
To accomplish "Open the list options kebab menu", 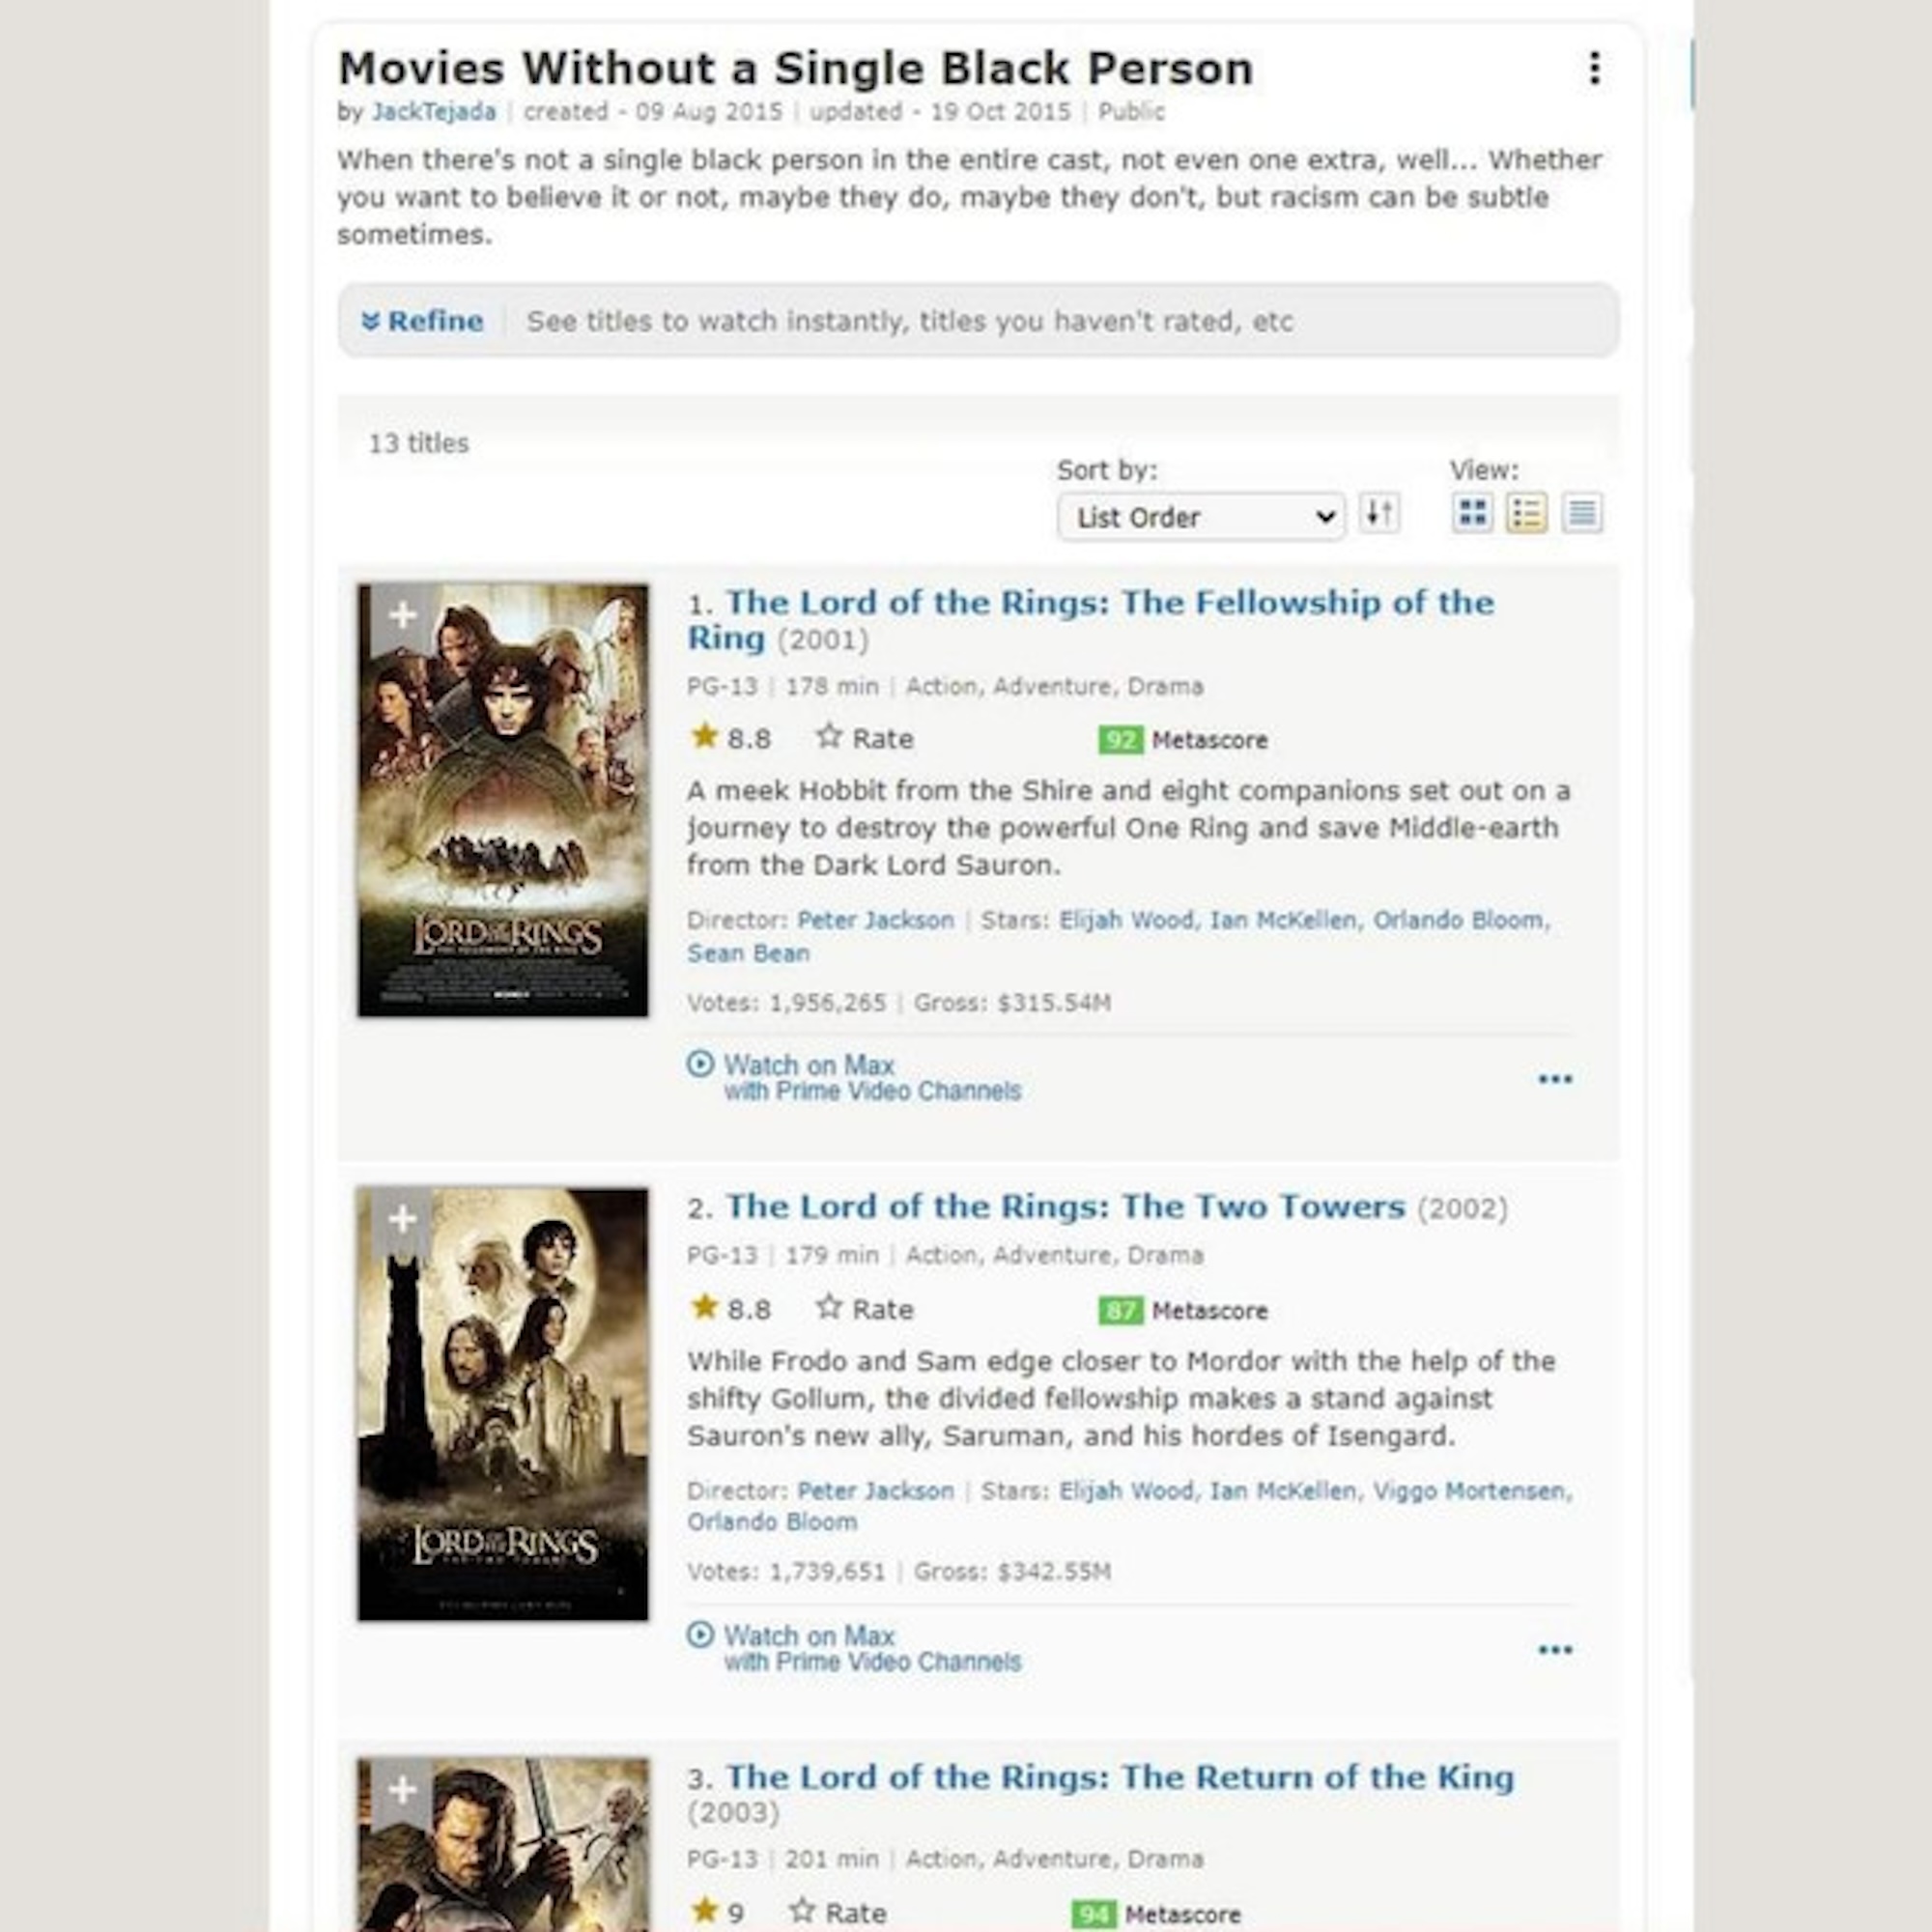I will coord(1594,68).
